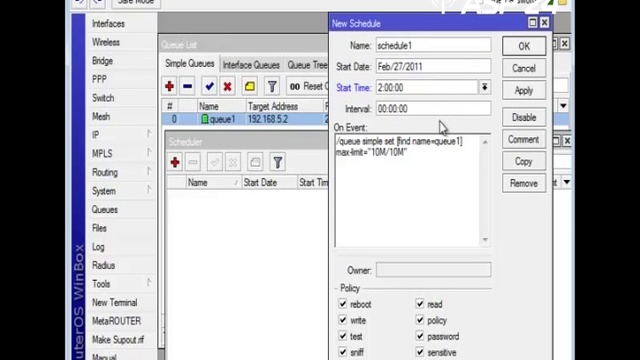Open Radius from the sidebar menu
Image resolution: width=640 pixels, height=360 pixels.
tap(103, 265)
